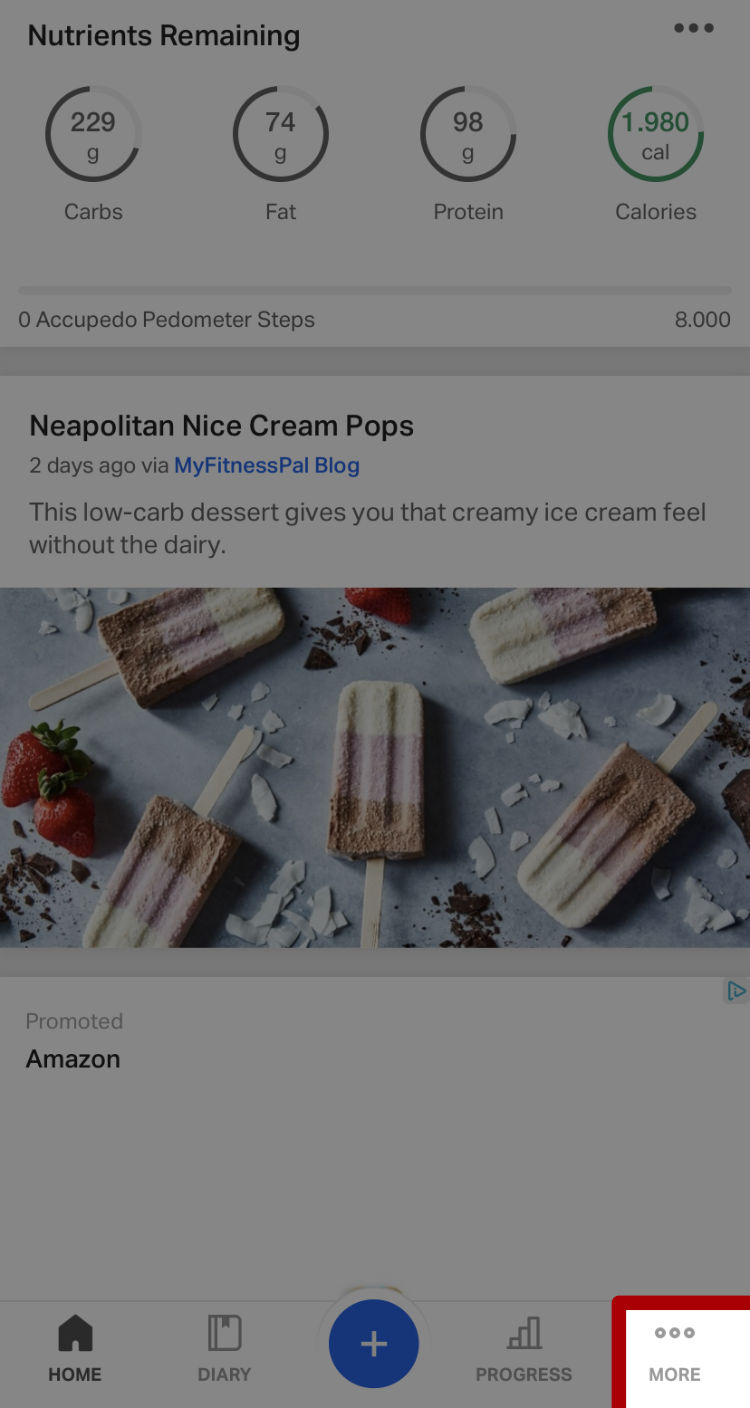This screenshot has height=1408, width=750.
Task: Open Neapolitan Nice Cream Pops title
Action: 221,426
